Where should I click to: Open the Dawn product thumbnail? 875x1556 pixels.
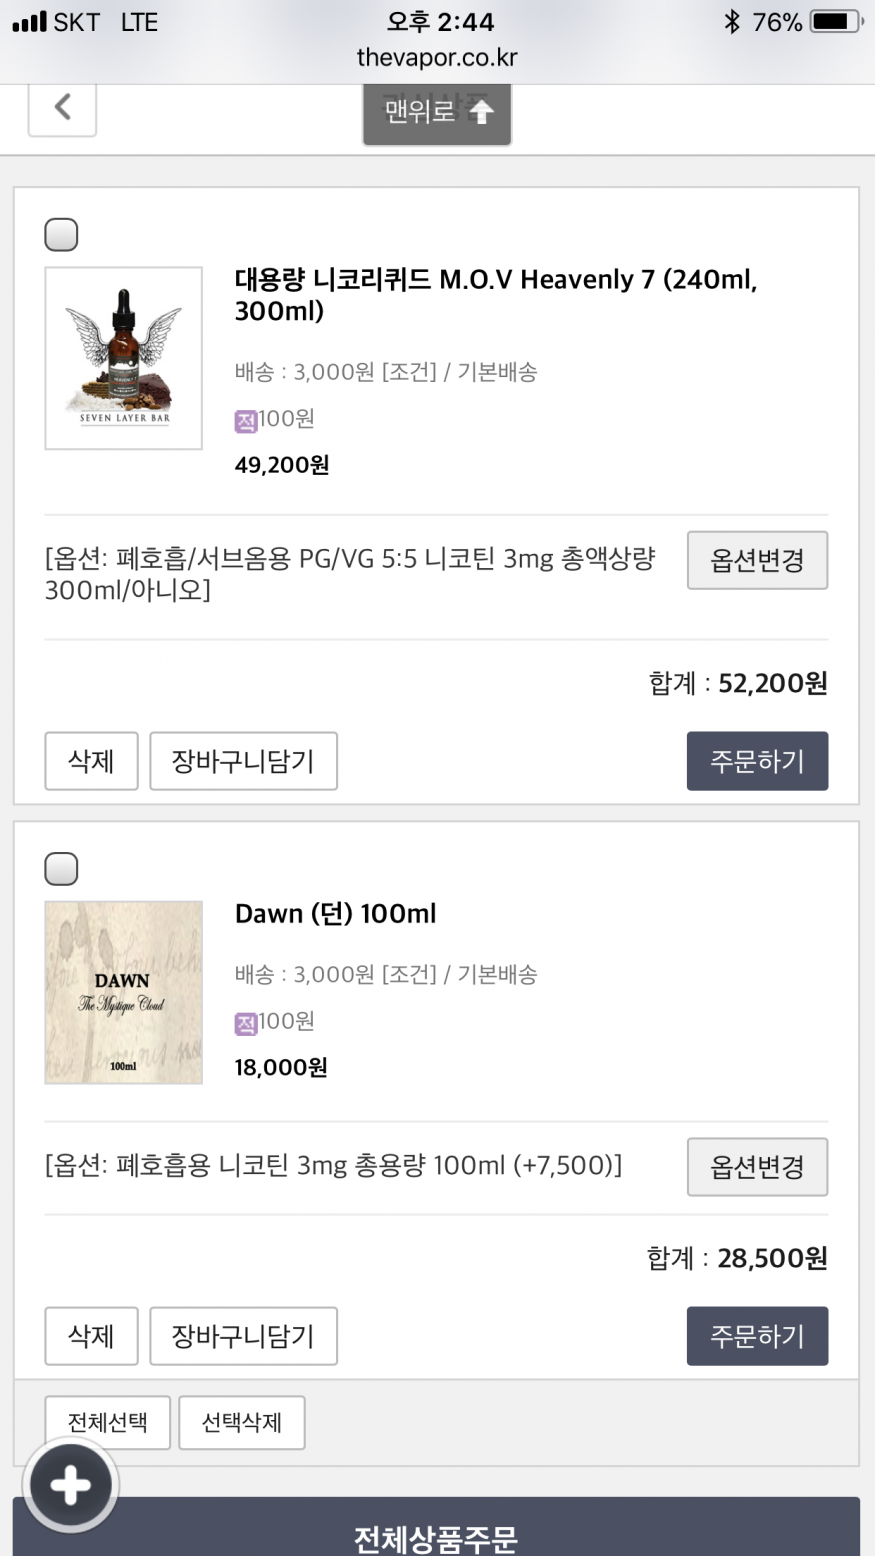(x=124, y=992)
